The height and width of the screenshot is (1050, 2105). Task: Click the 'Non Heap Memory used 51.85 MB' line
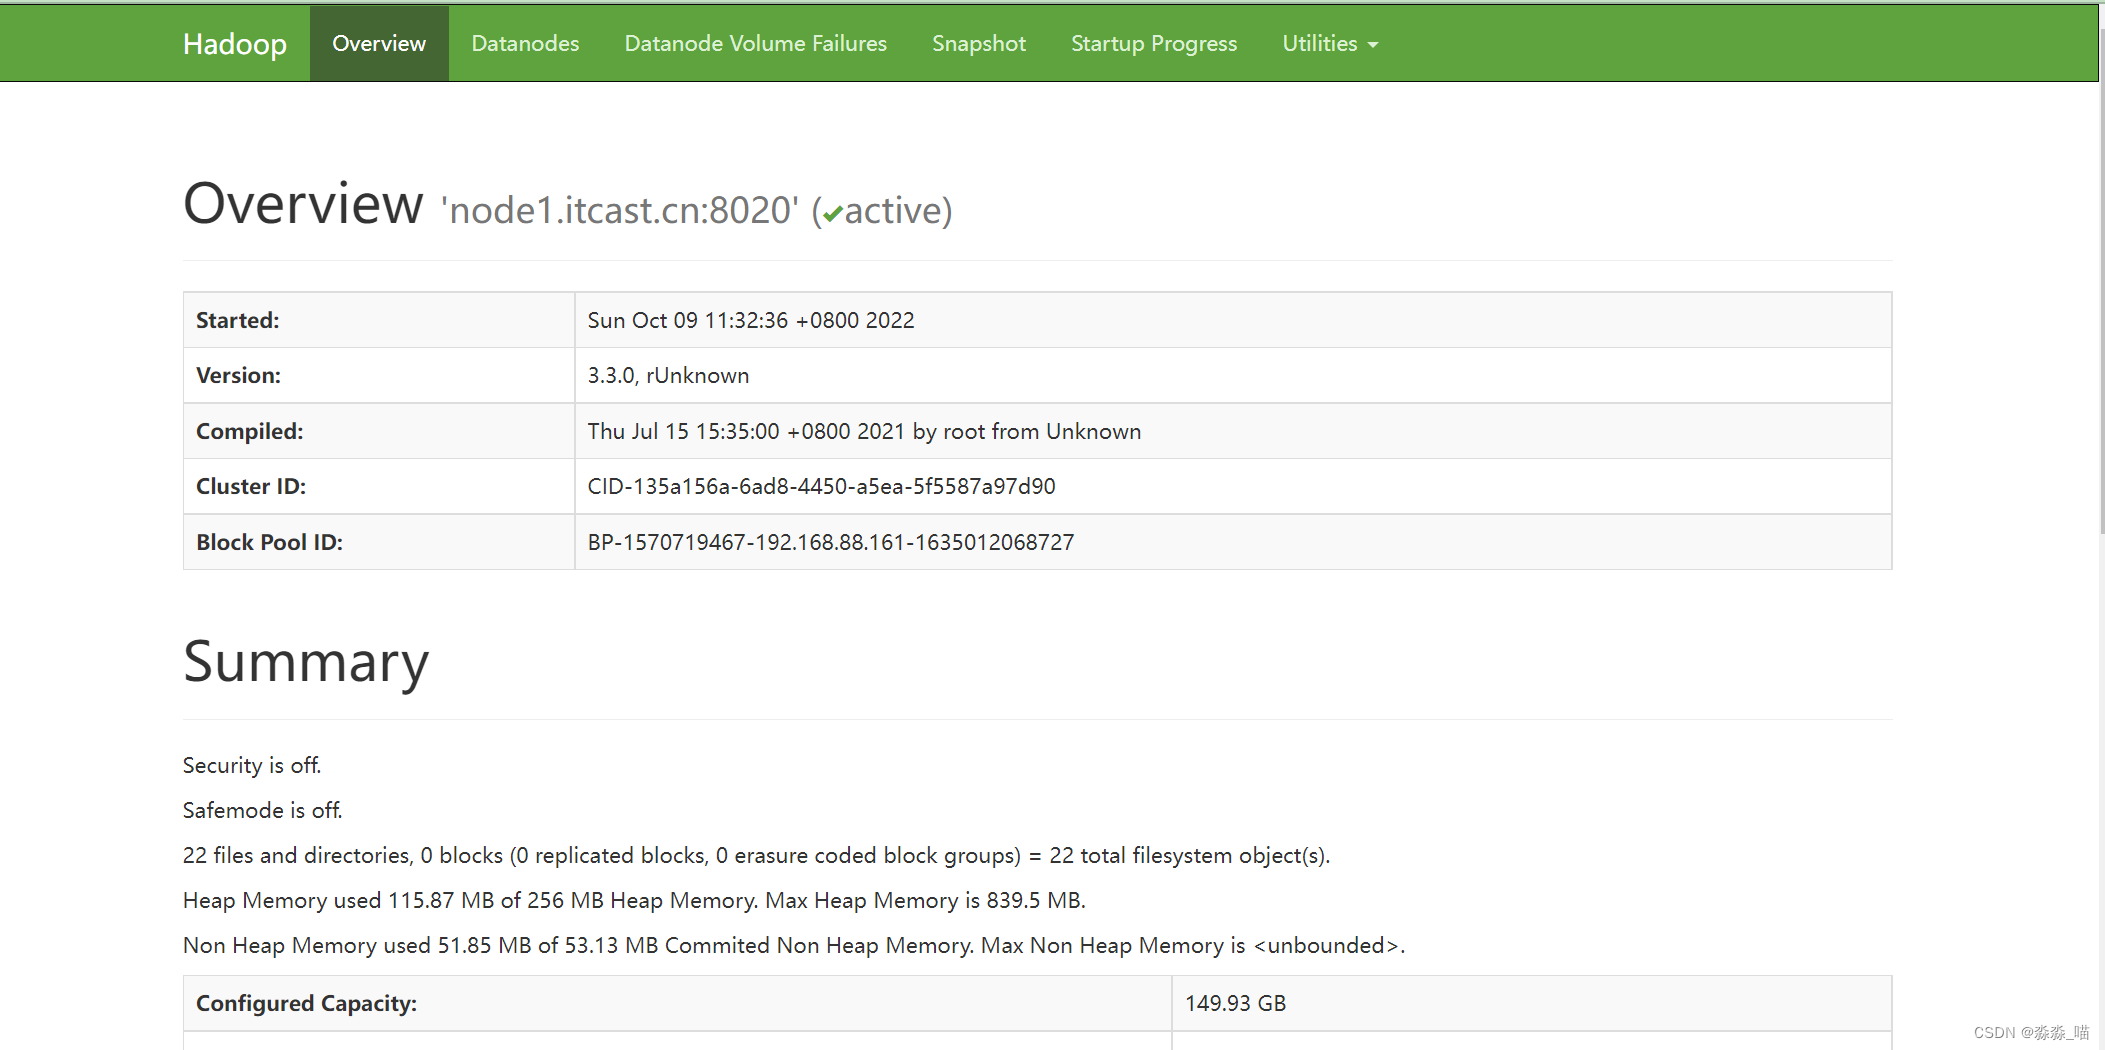794,945
